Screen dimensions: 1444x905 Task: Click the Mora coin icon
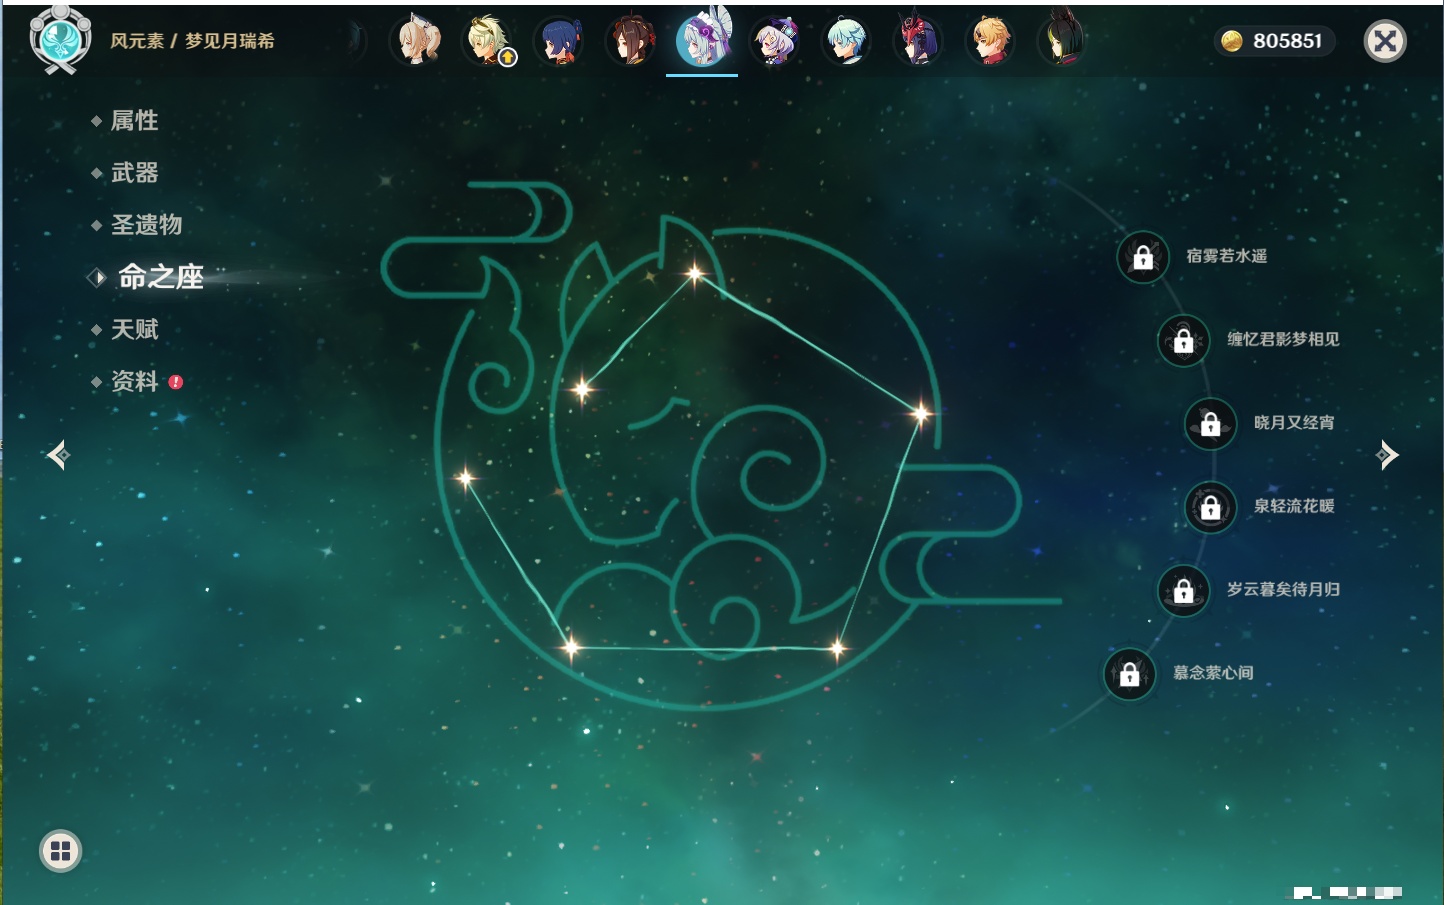click(x=1232, y=41)
